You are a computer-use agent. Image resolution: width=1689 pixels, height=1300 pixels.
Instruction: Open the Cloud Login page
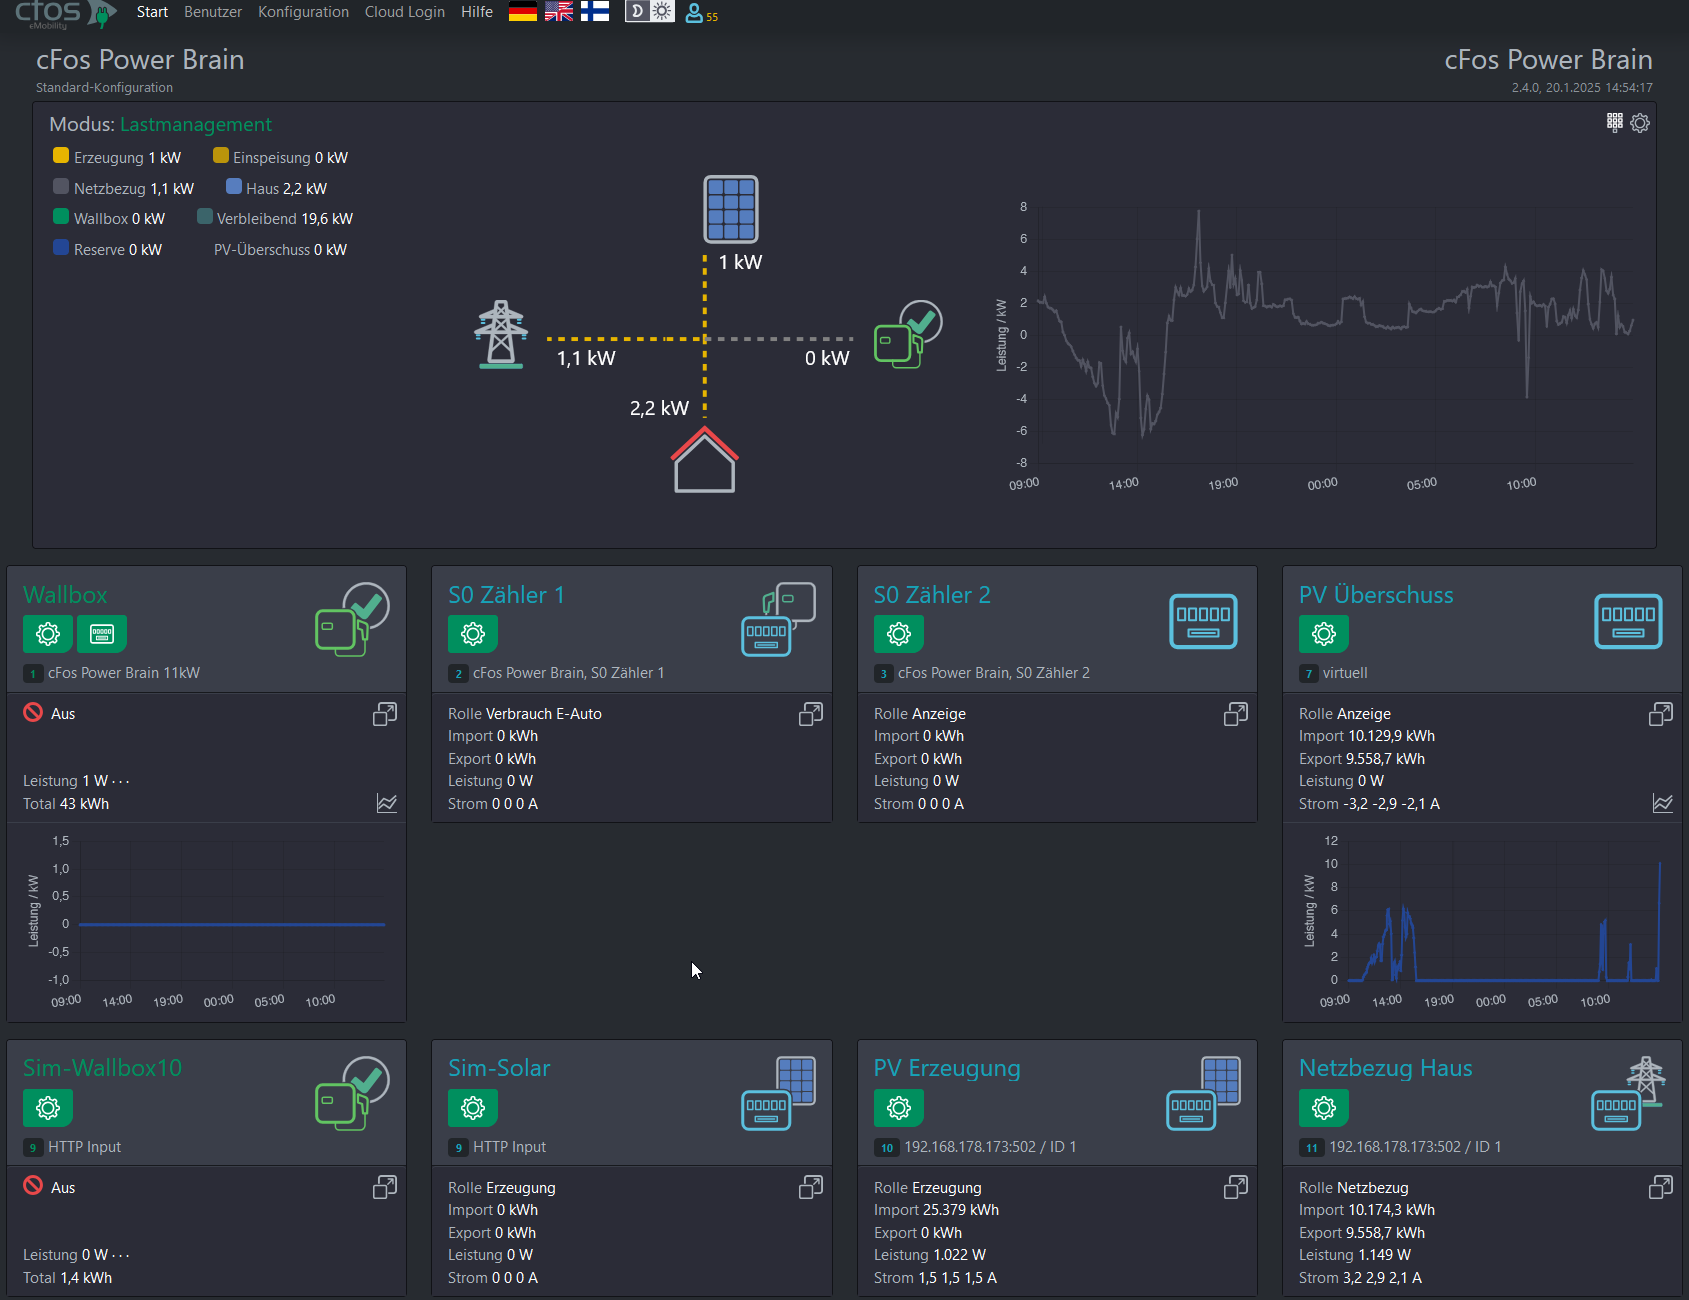(x=405, y=12)
